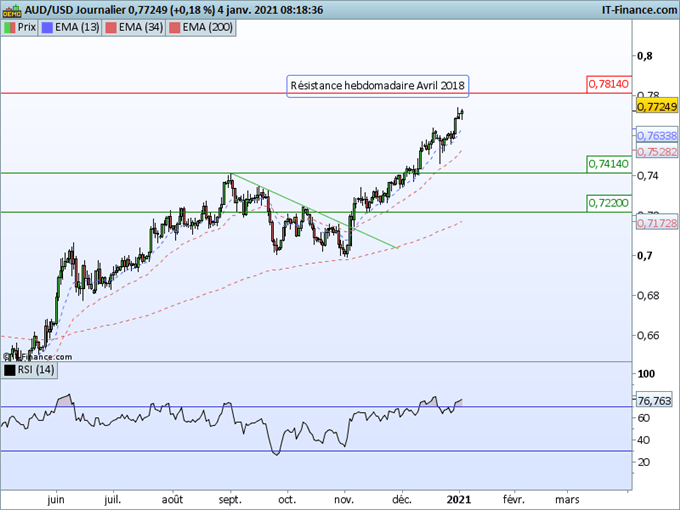Click the 'mars' label on time axis
680x510 pixels.
(567, 500)
